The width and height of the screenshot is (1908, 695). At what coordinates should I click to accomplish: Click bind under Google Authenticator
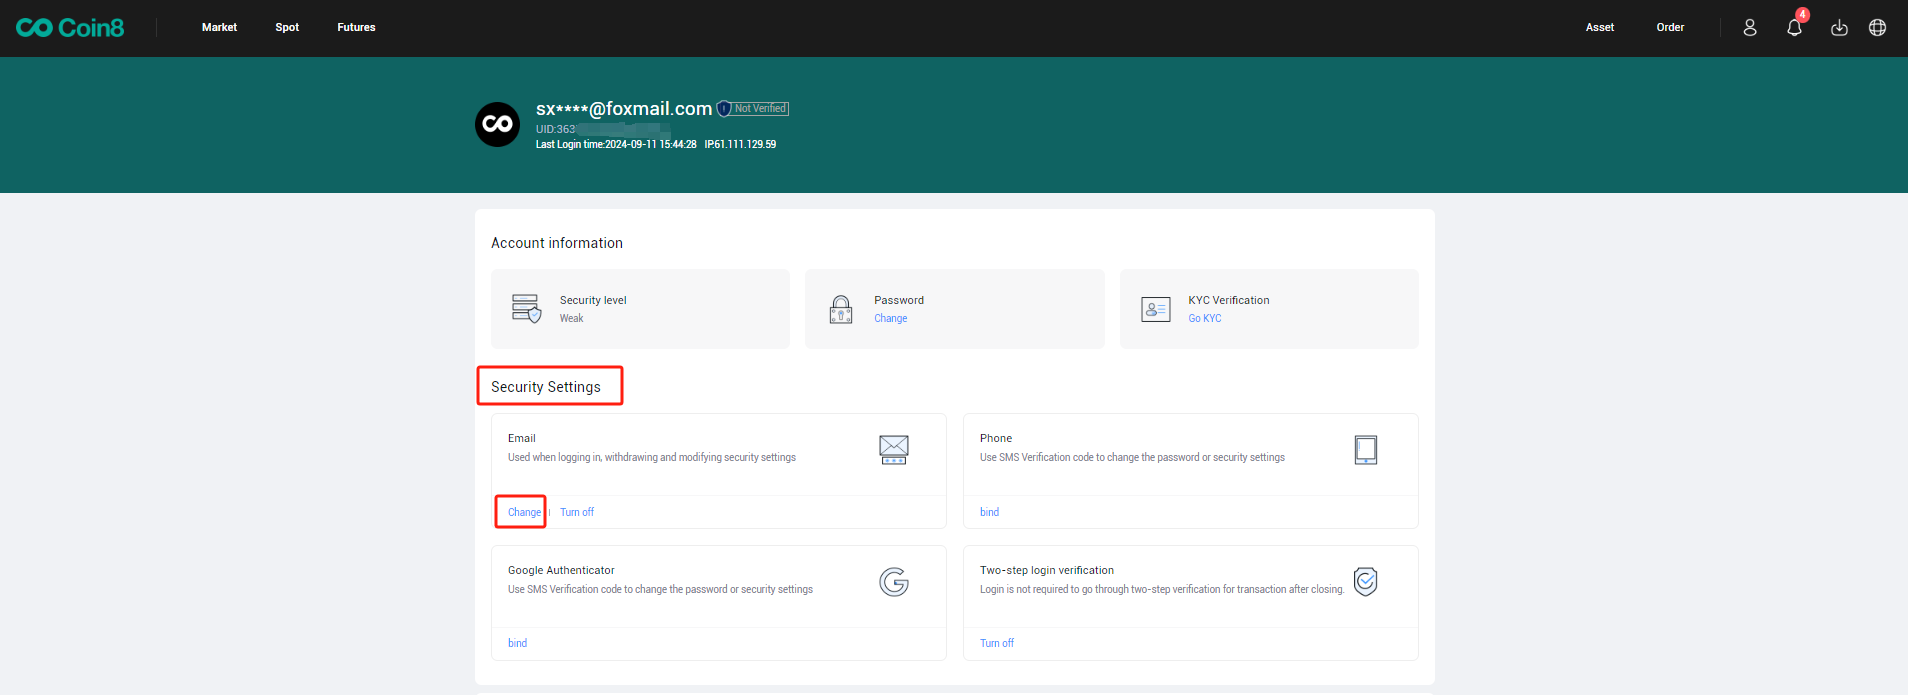(517, 643)
